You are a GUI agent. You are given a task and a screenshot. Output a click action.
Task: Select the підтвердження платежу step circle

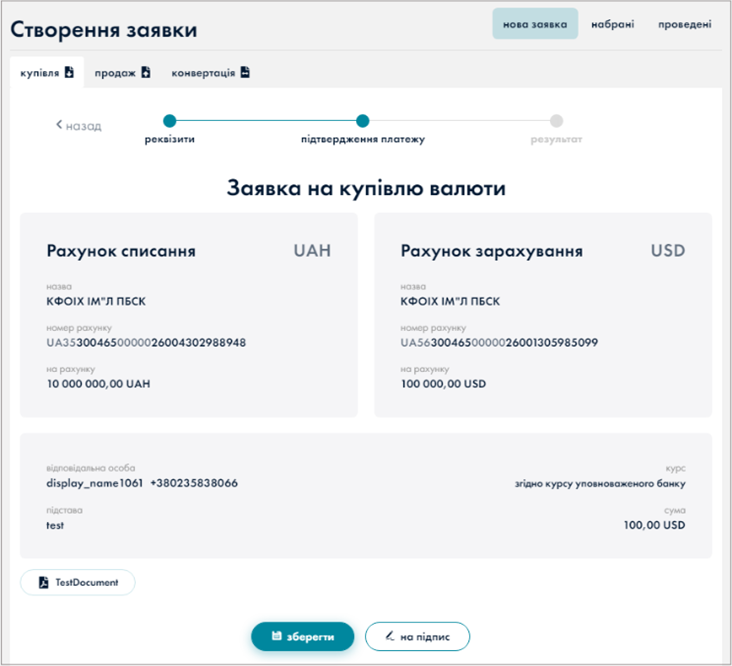[x=362, y=121]
